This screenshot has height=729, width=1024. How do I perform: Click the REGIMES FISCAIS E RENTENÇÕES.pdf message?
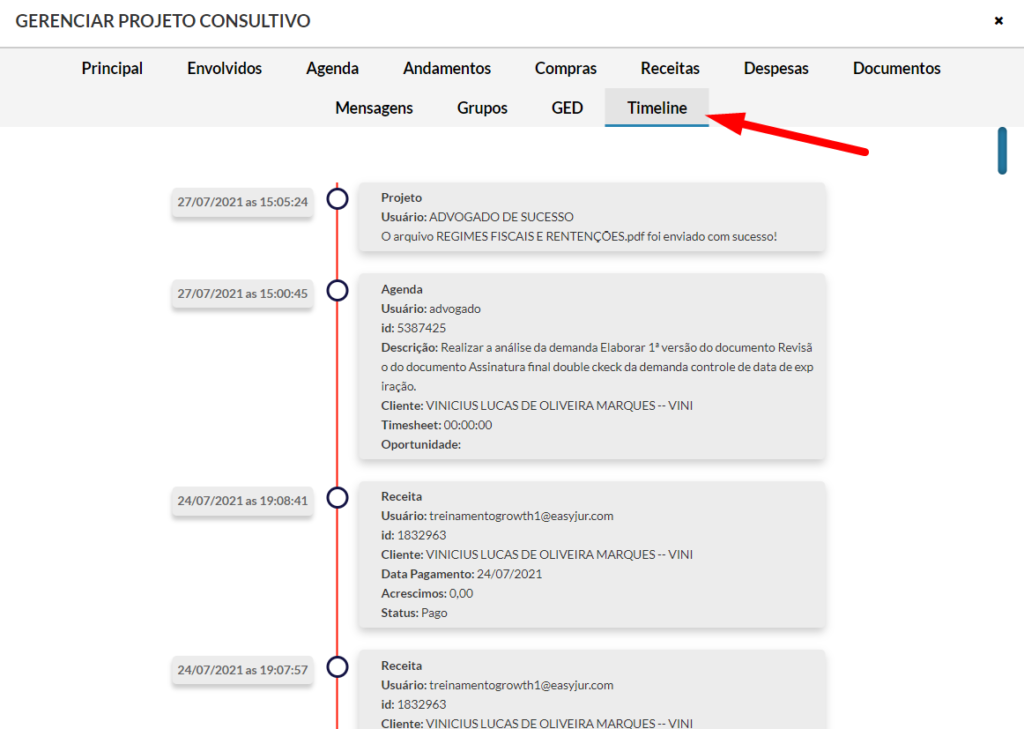point(579,236)
